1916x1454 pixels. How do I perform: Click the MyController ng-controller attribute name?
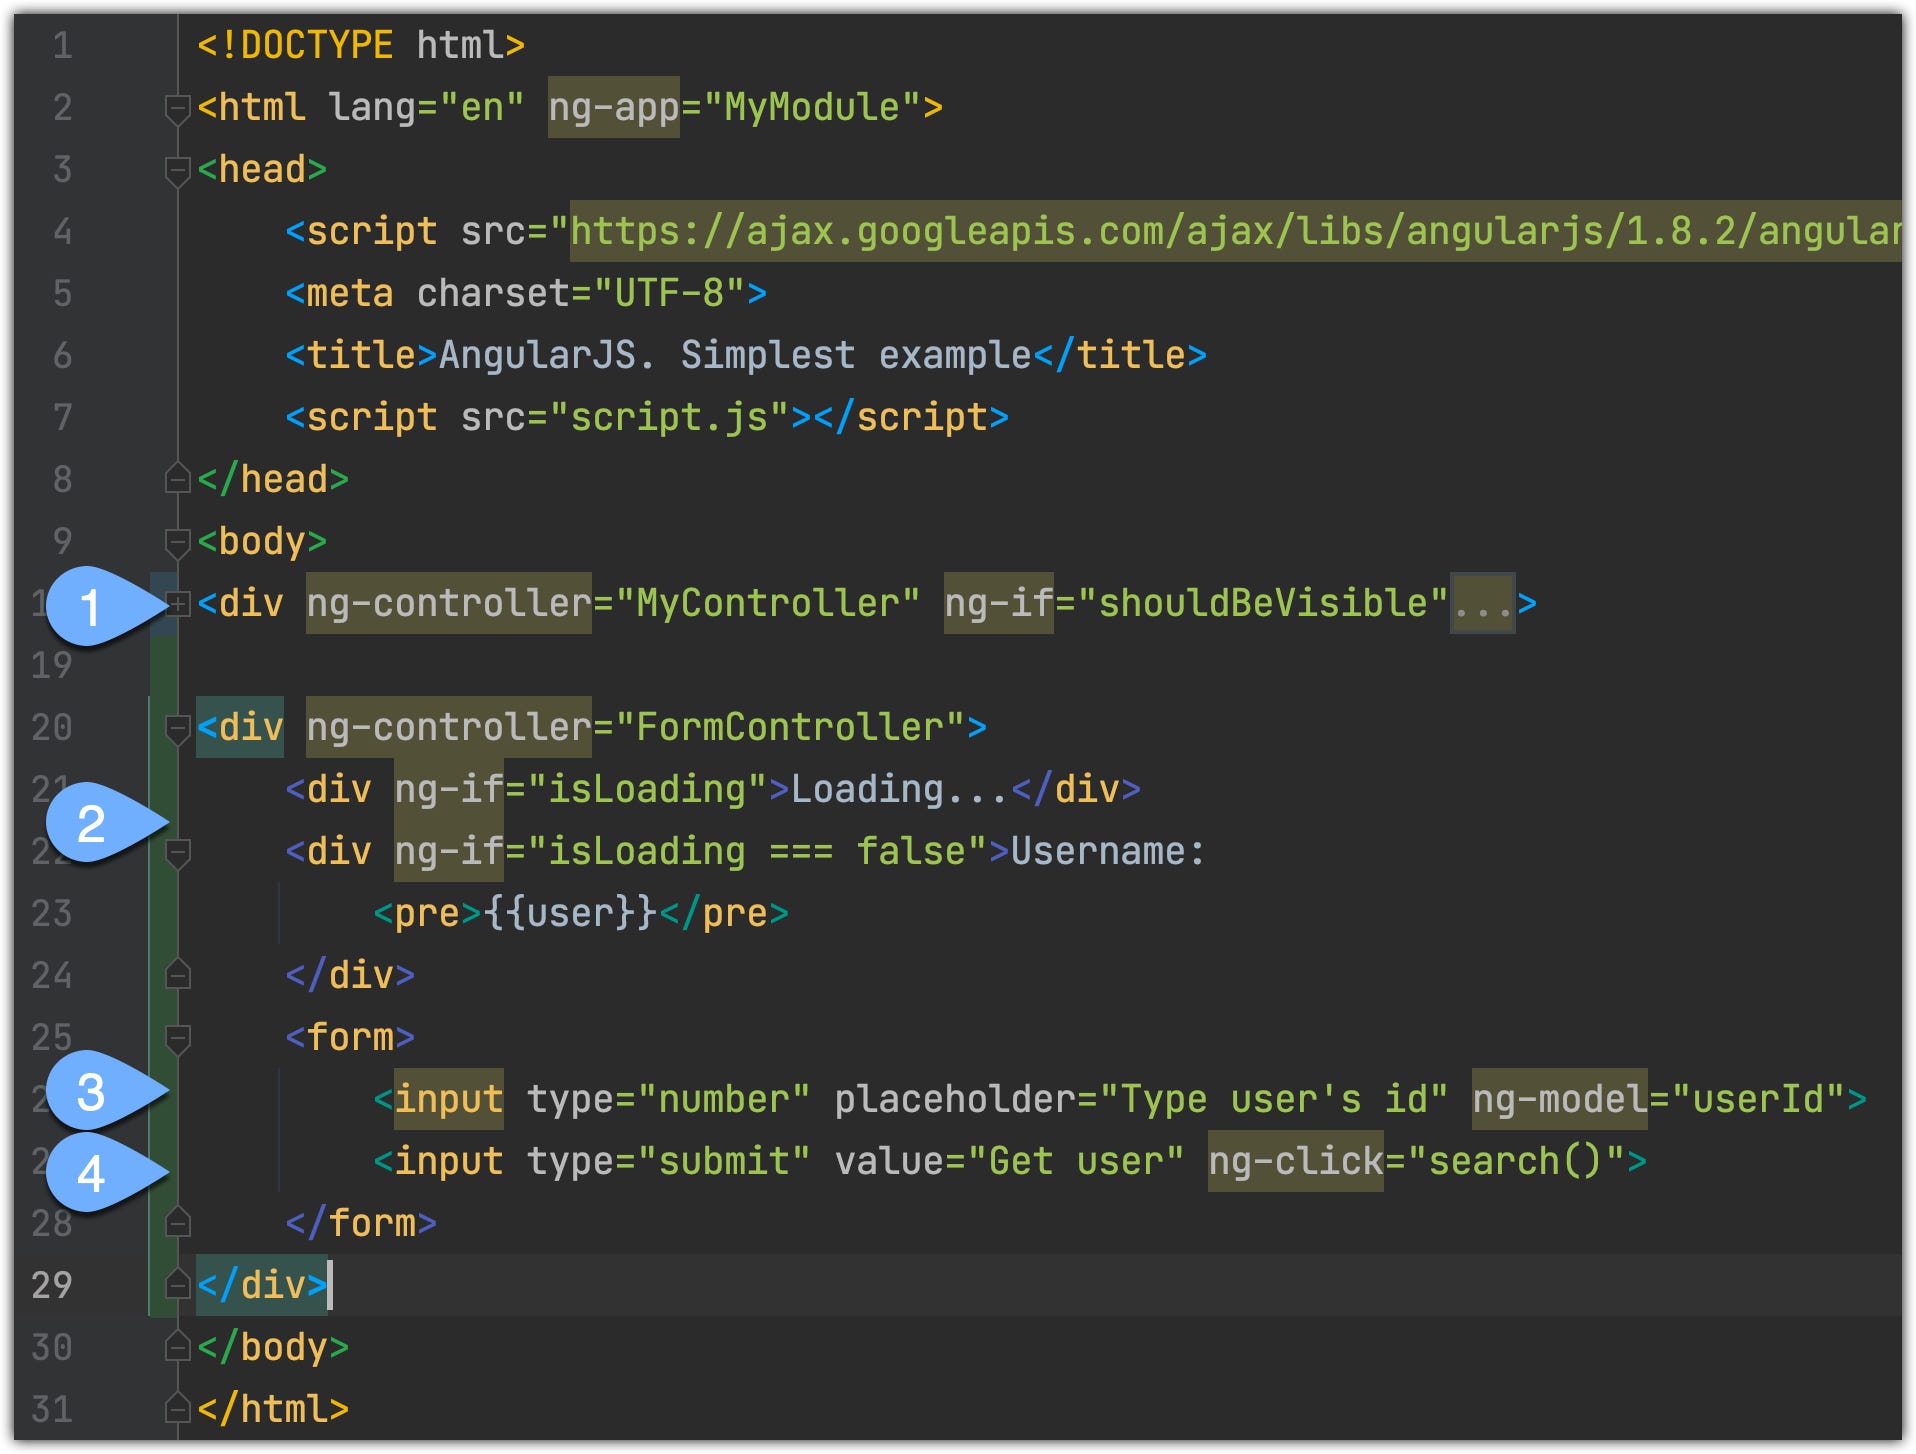pos(449,604)
